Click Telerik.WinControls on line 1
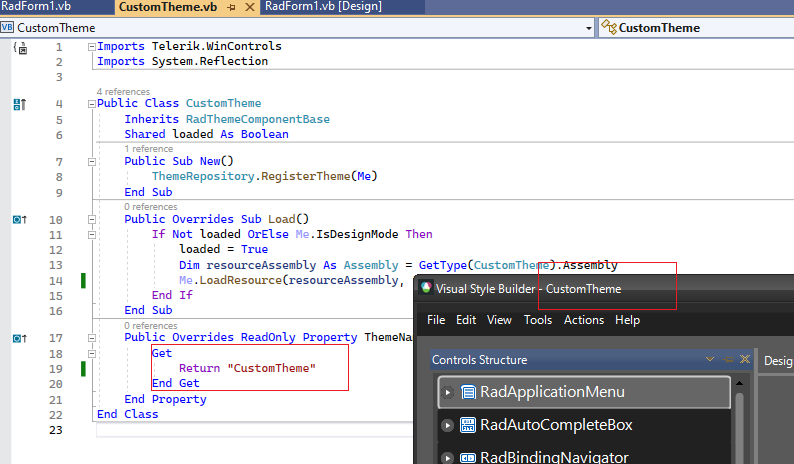Image resolution: width=794 pixels, height=464 pixels. (x=217, y=46)
